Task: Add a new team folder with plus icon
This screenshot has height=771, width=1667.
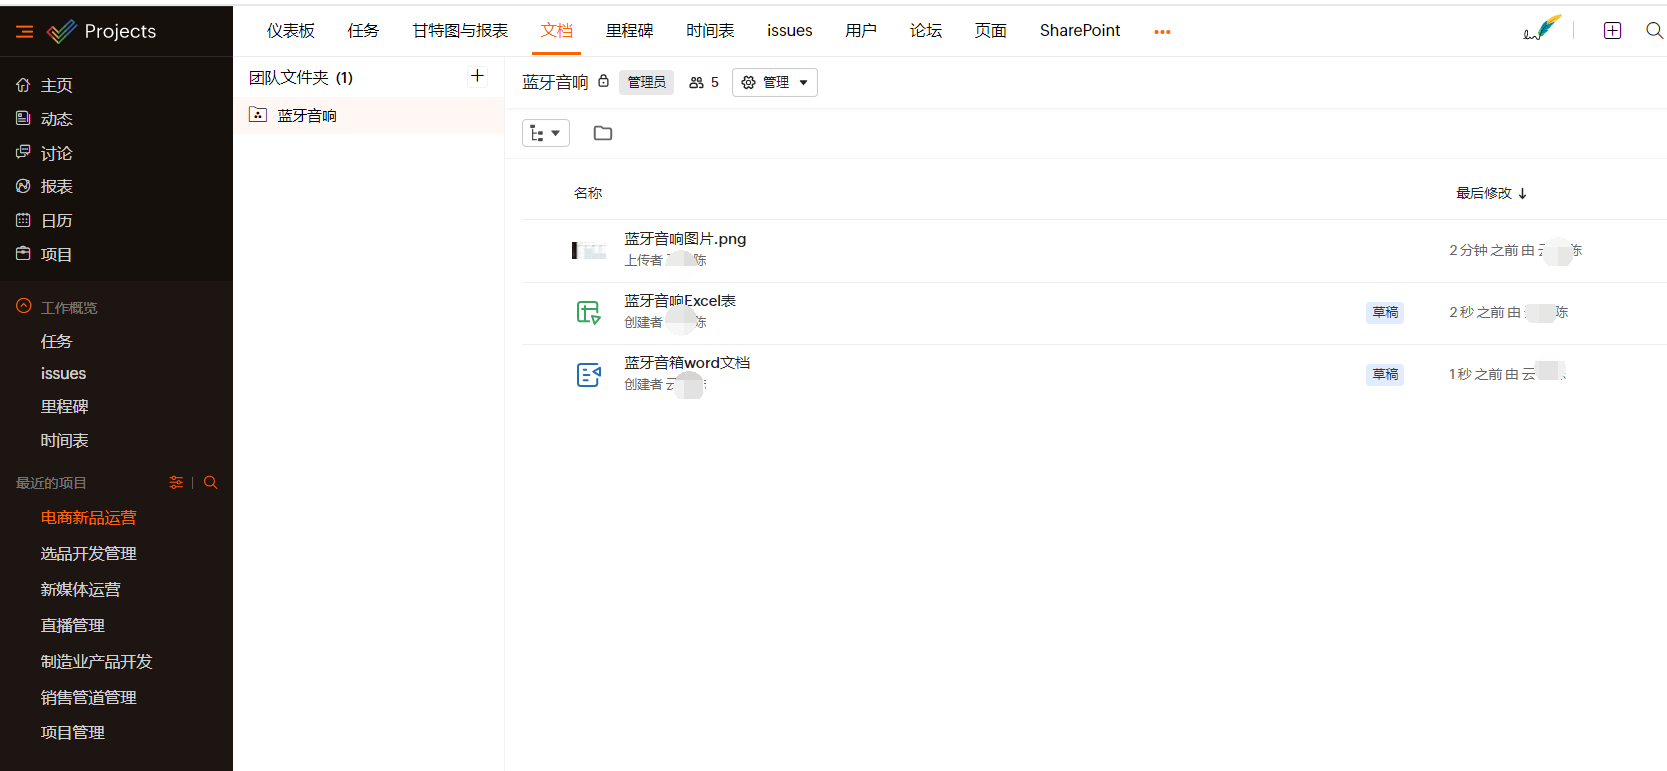Action: coord(477,76)
